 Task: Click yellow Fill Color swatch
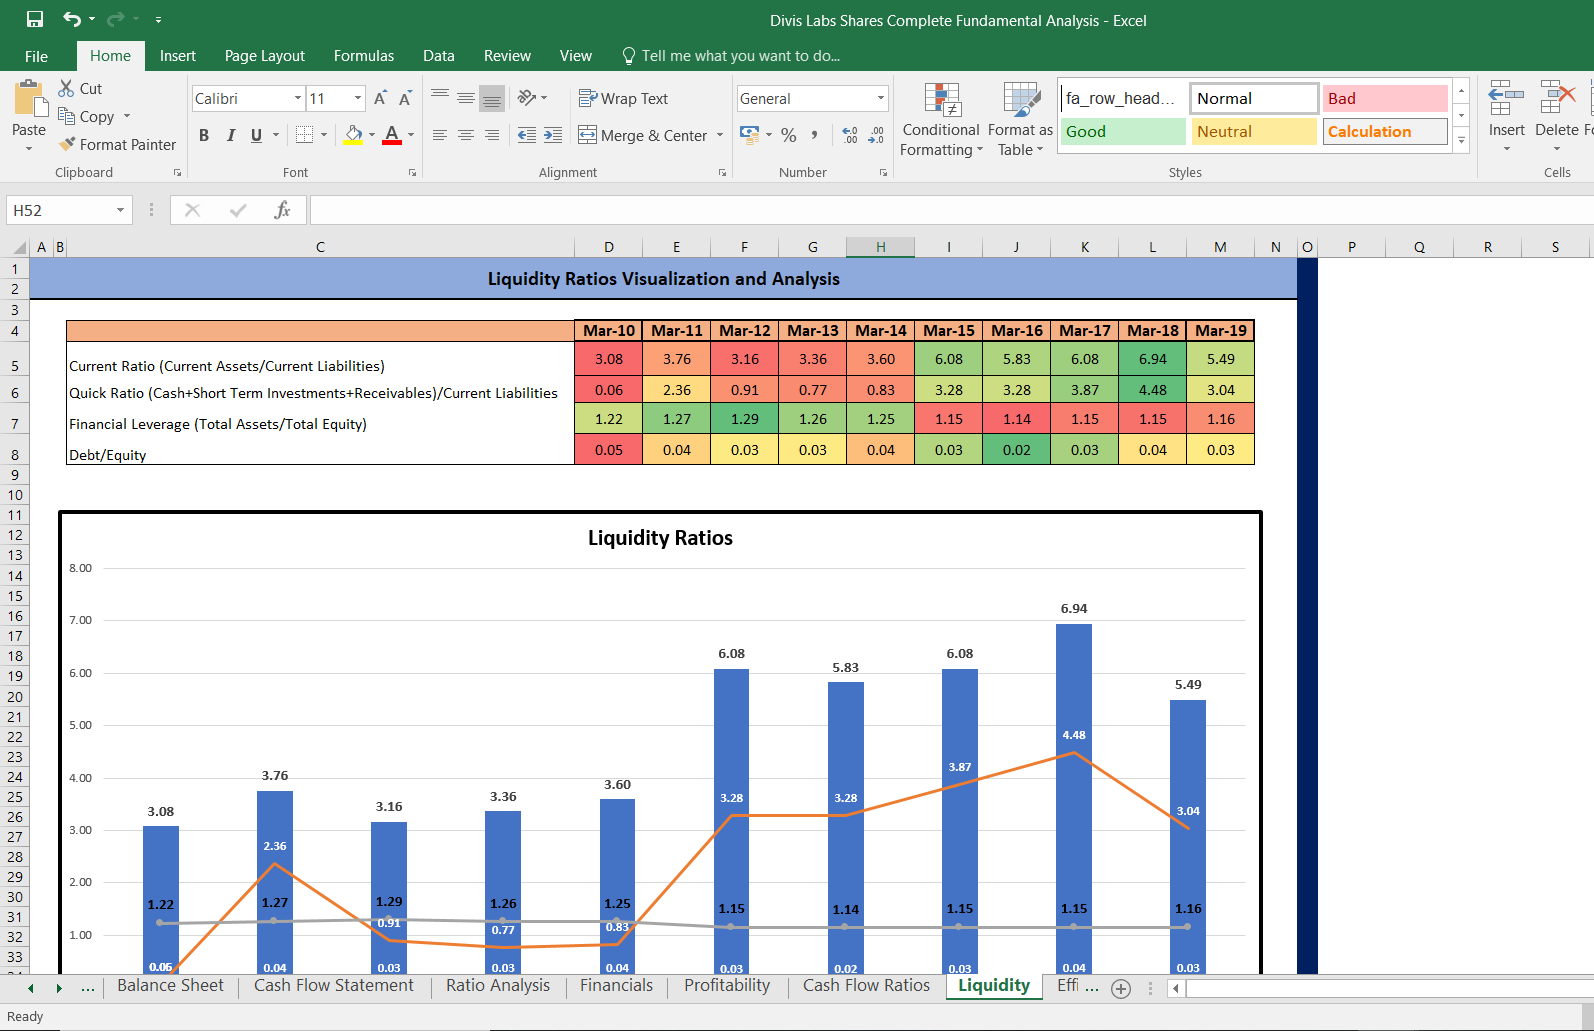353,135
